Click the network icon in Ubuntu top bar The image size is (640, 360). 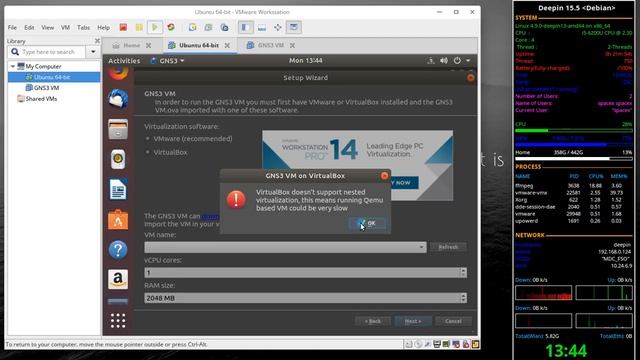[431, 61]
